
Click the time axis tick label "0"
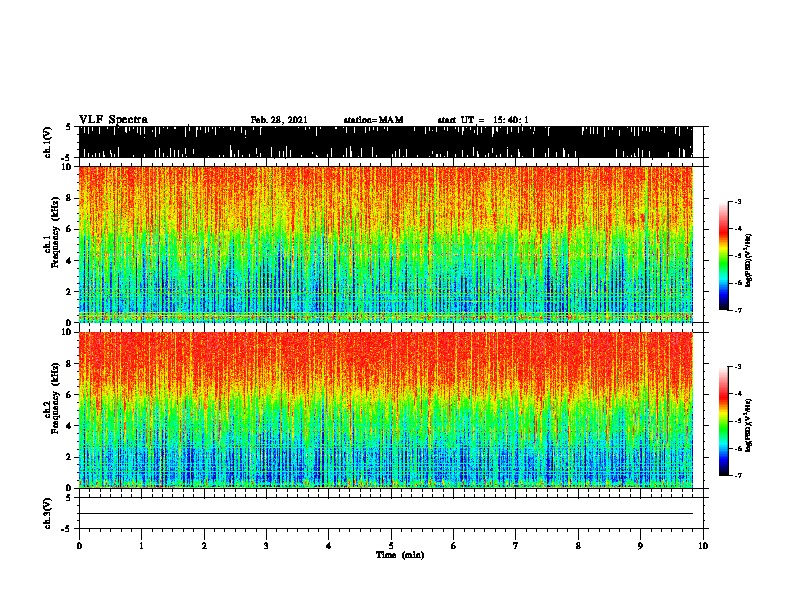[79, 546]
